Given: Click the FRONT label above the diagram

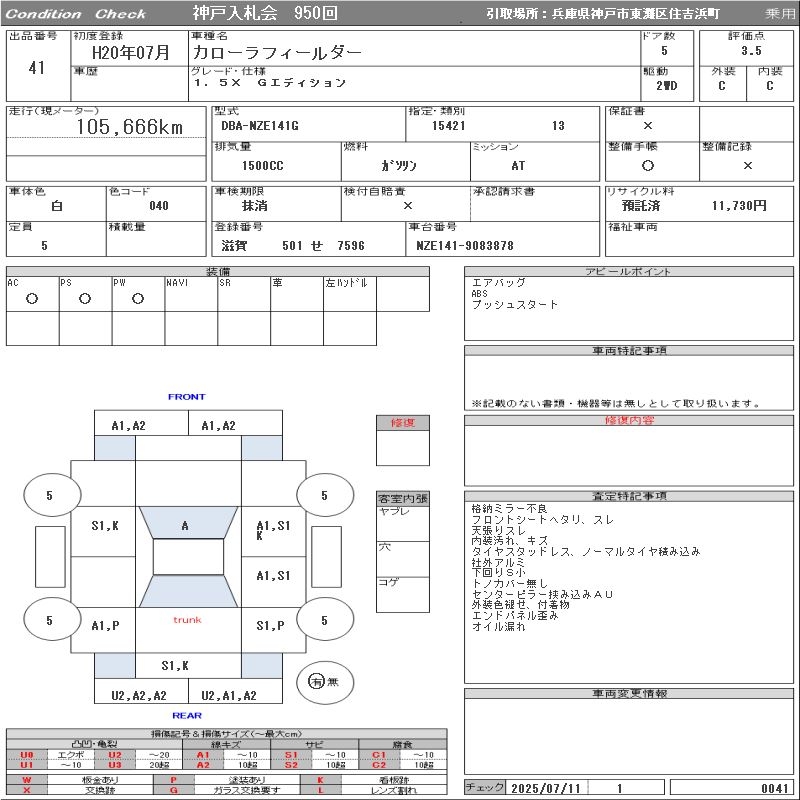Looking at the screenshot, I should point(187,396).
